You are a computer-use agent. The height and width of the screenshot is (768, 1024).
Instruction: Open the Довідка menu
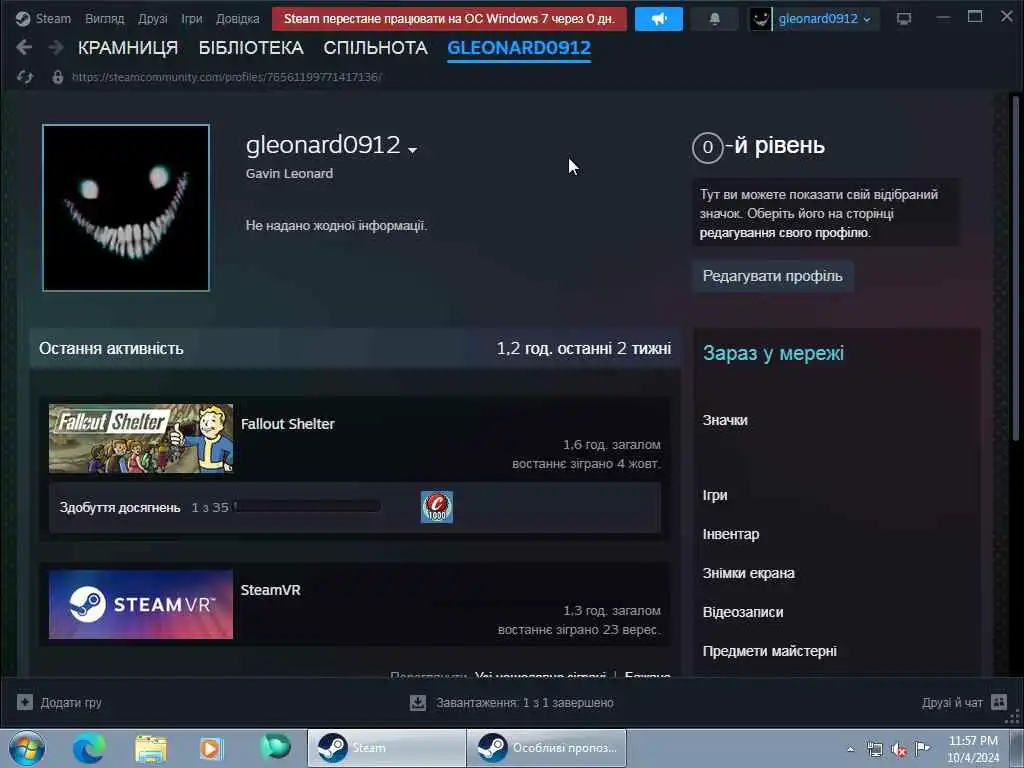point(237,18)
